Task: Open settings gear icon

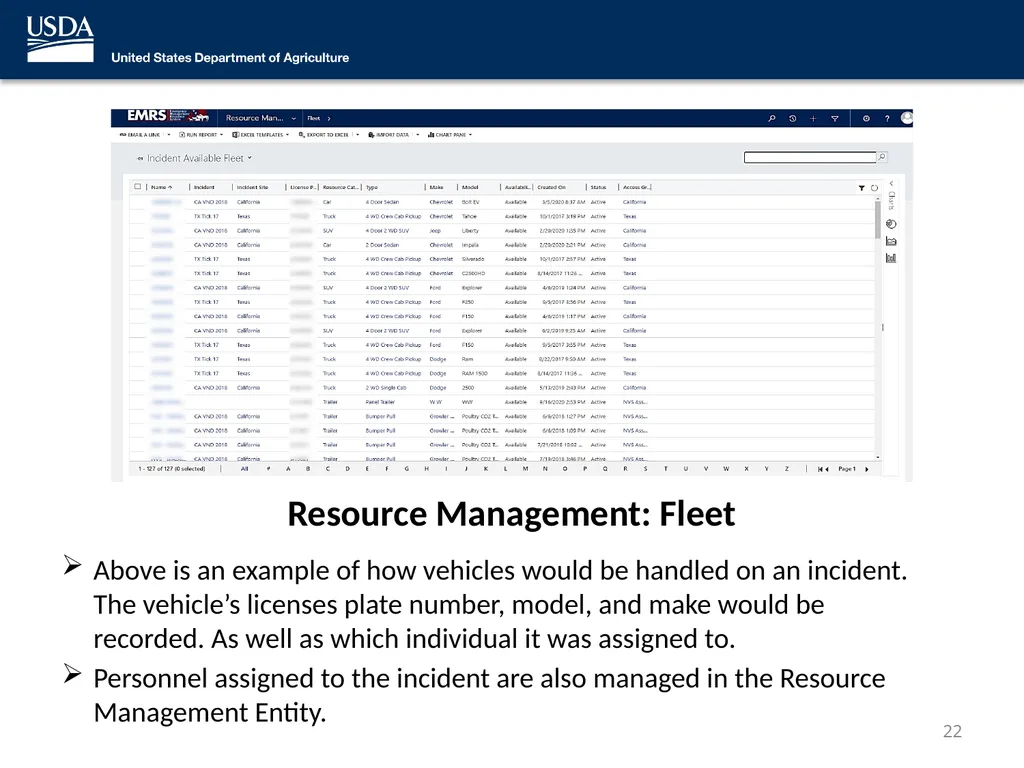Action: click(x=866, y=118)
